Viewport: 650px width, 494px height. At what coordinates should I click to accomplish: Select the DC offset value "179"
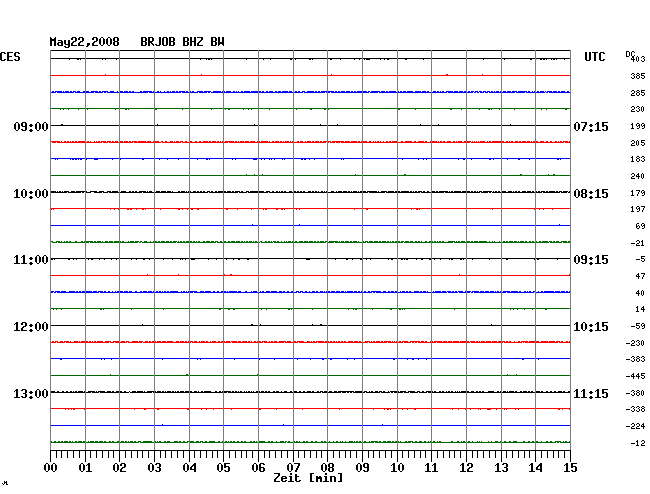click(x=638, y=193)
